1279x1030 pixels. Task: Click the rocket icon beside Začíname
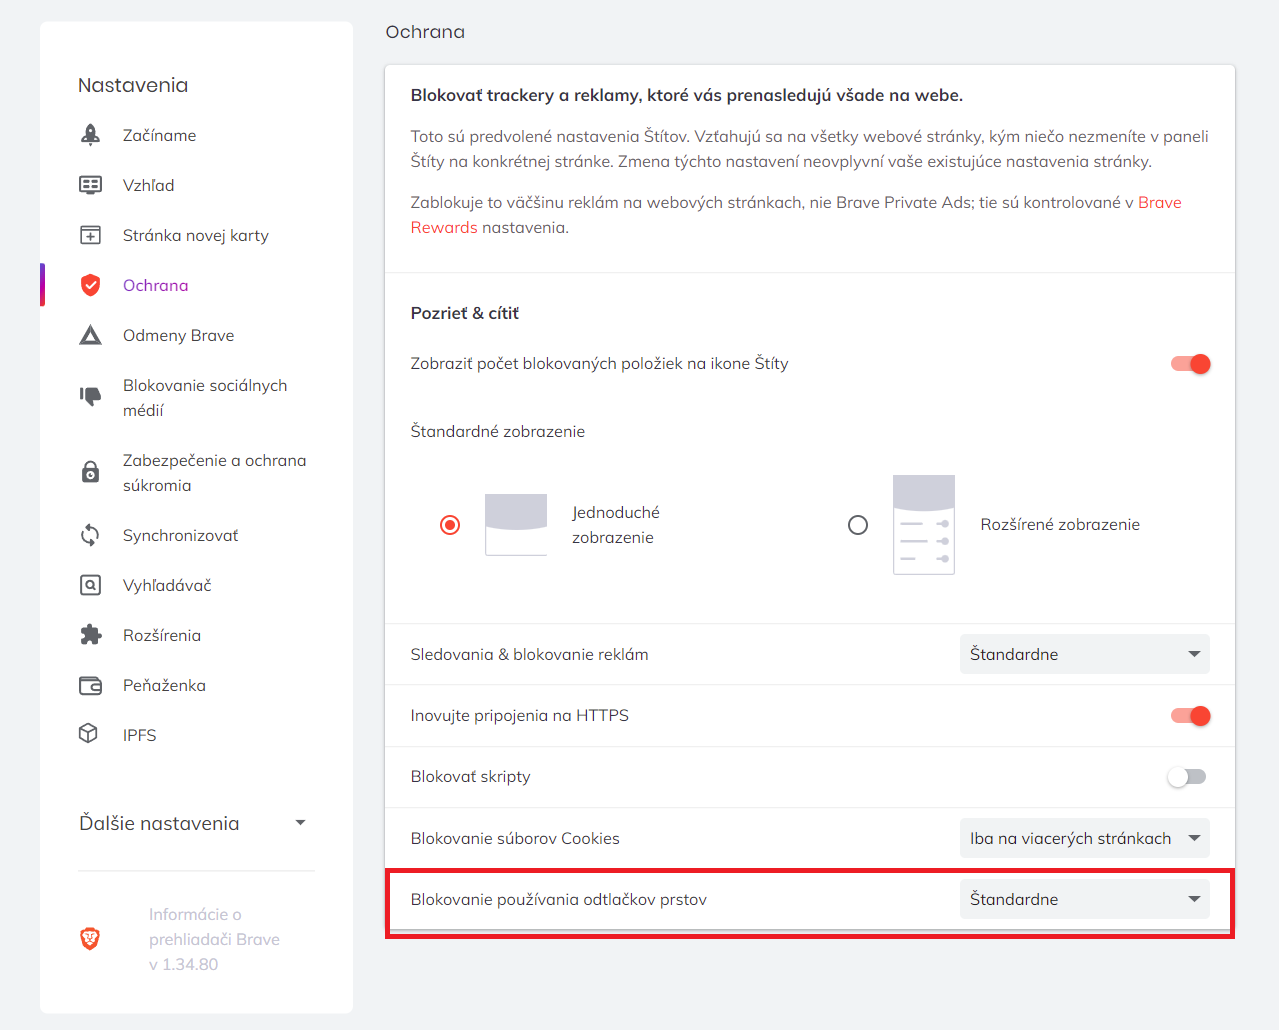coord(90,135)
